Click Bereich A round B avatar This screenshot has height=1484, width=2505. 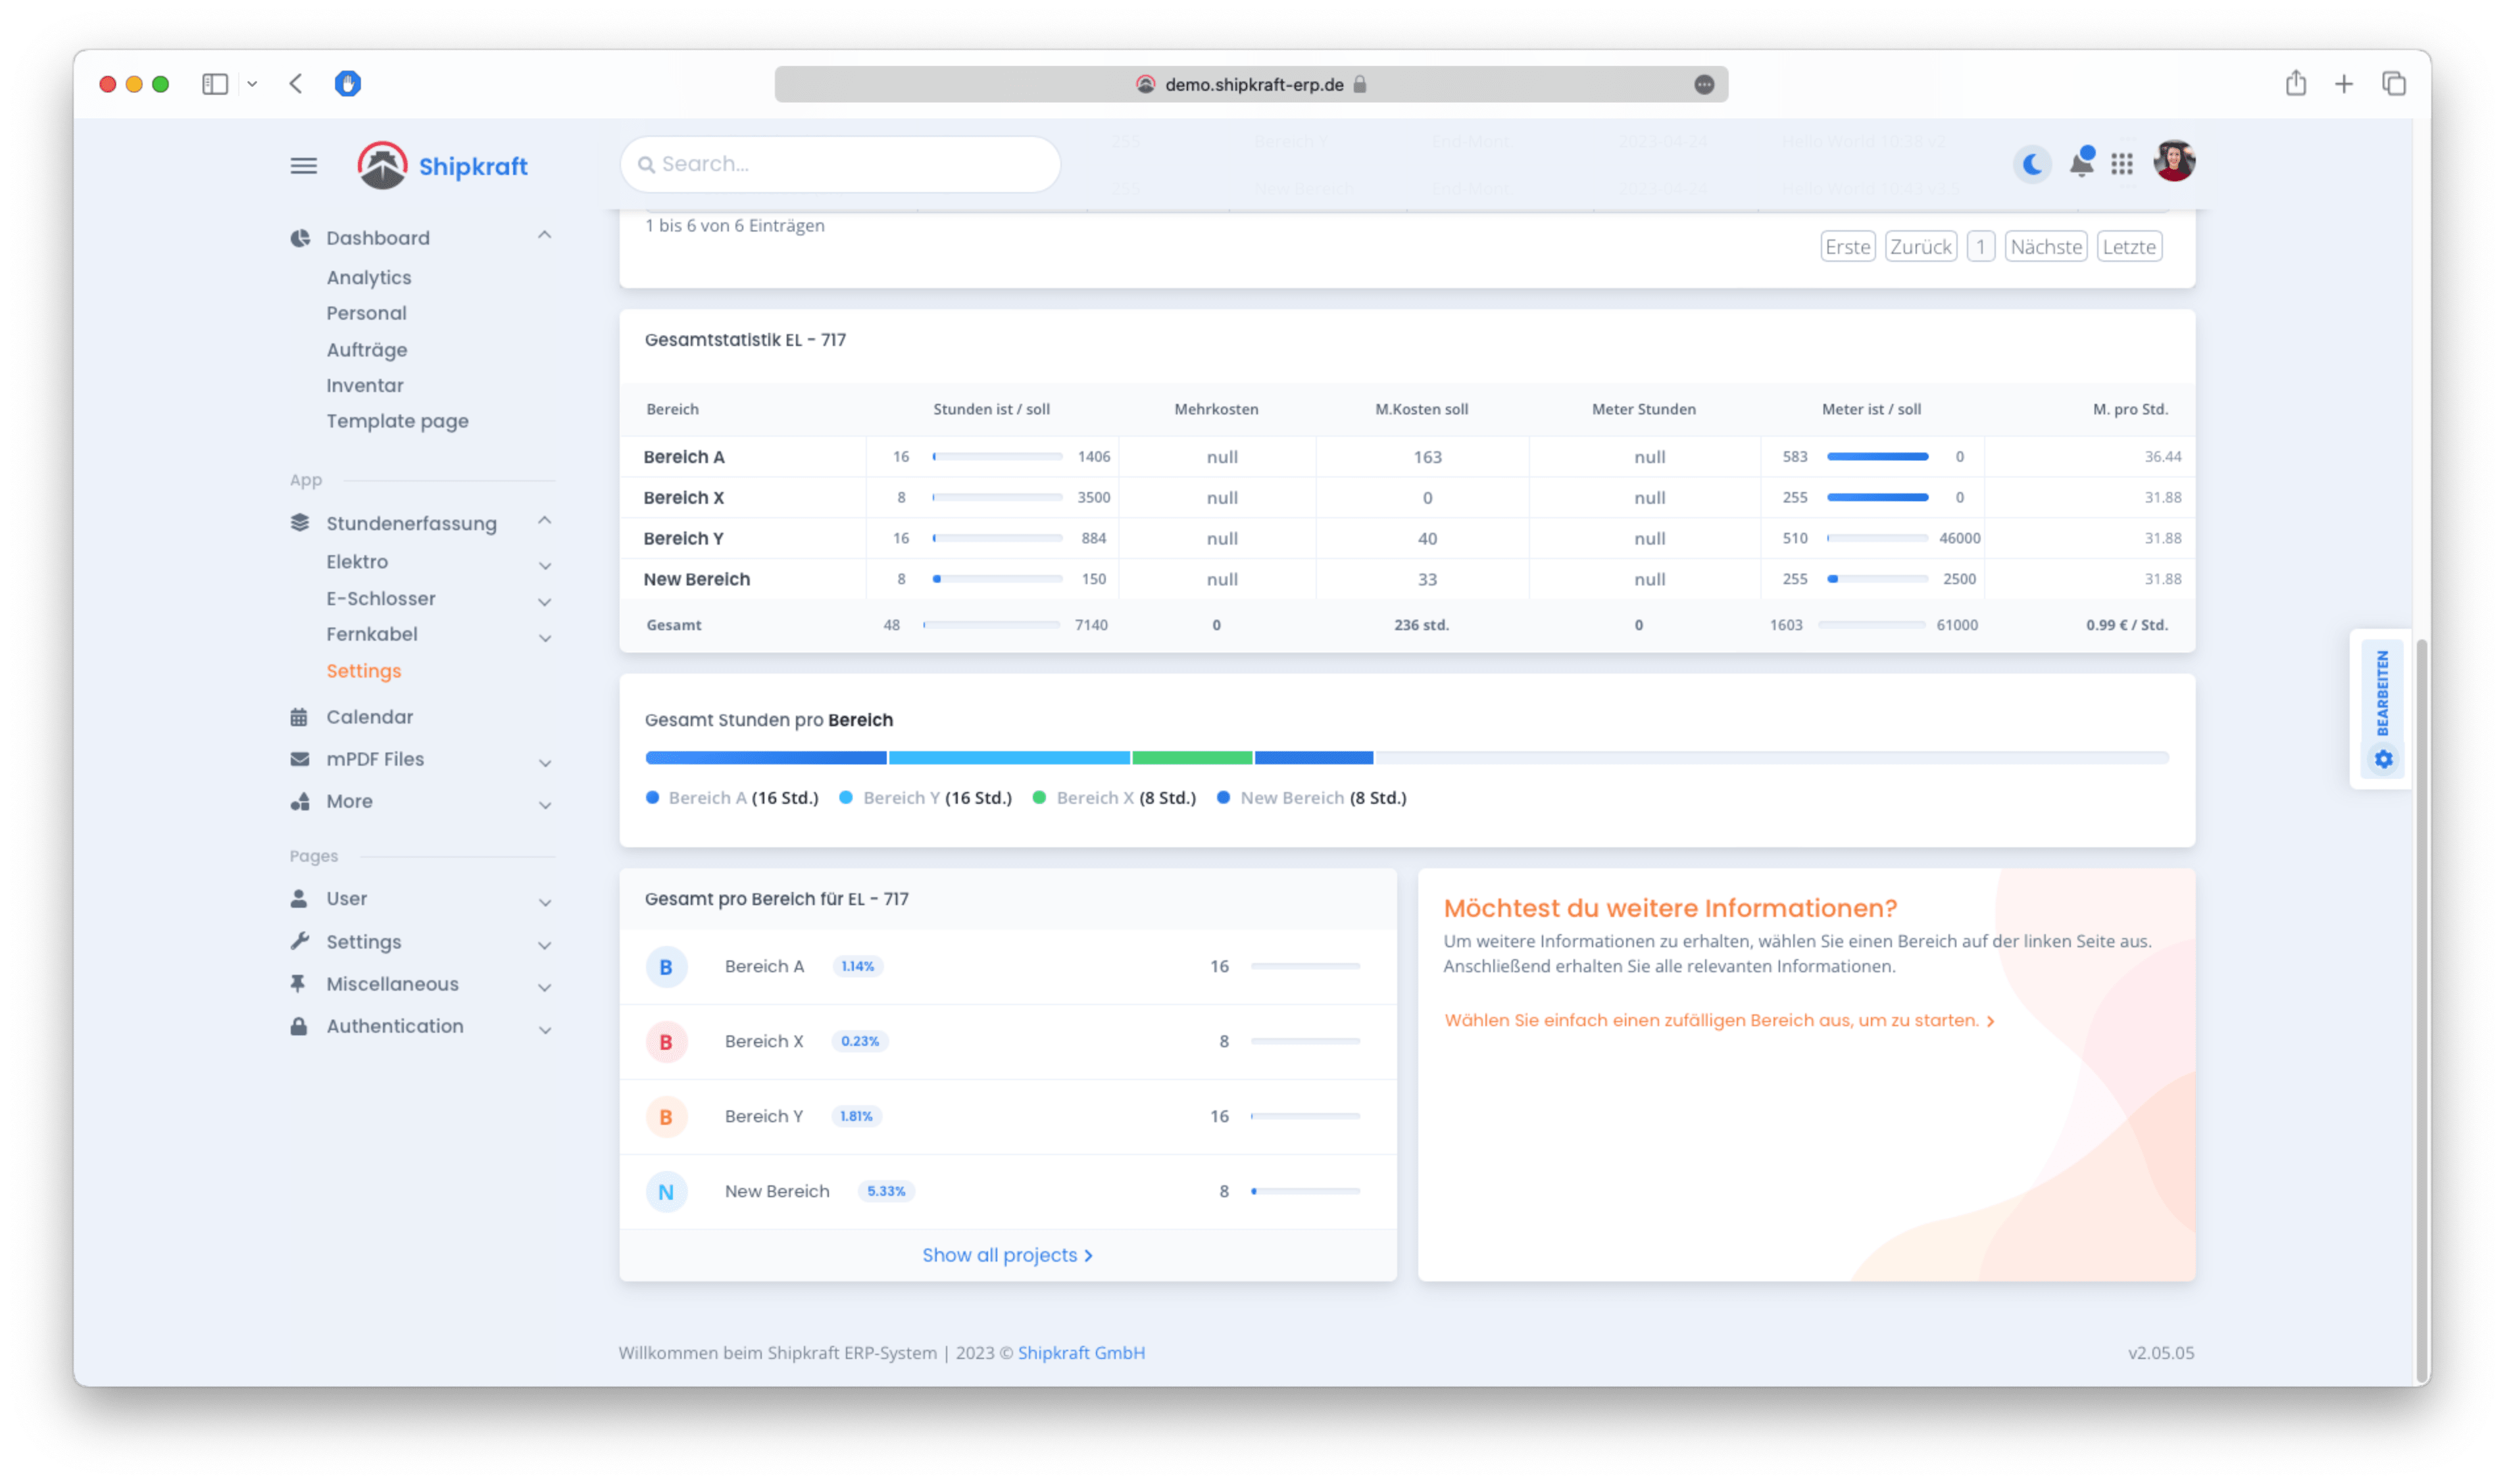pyautogui.click(x=666, y=967)
